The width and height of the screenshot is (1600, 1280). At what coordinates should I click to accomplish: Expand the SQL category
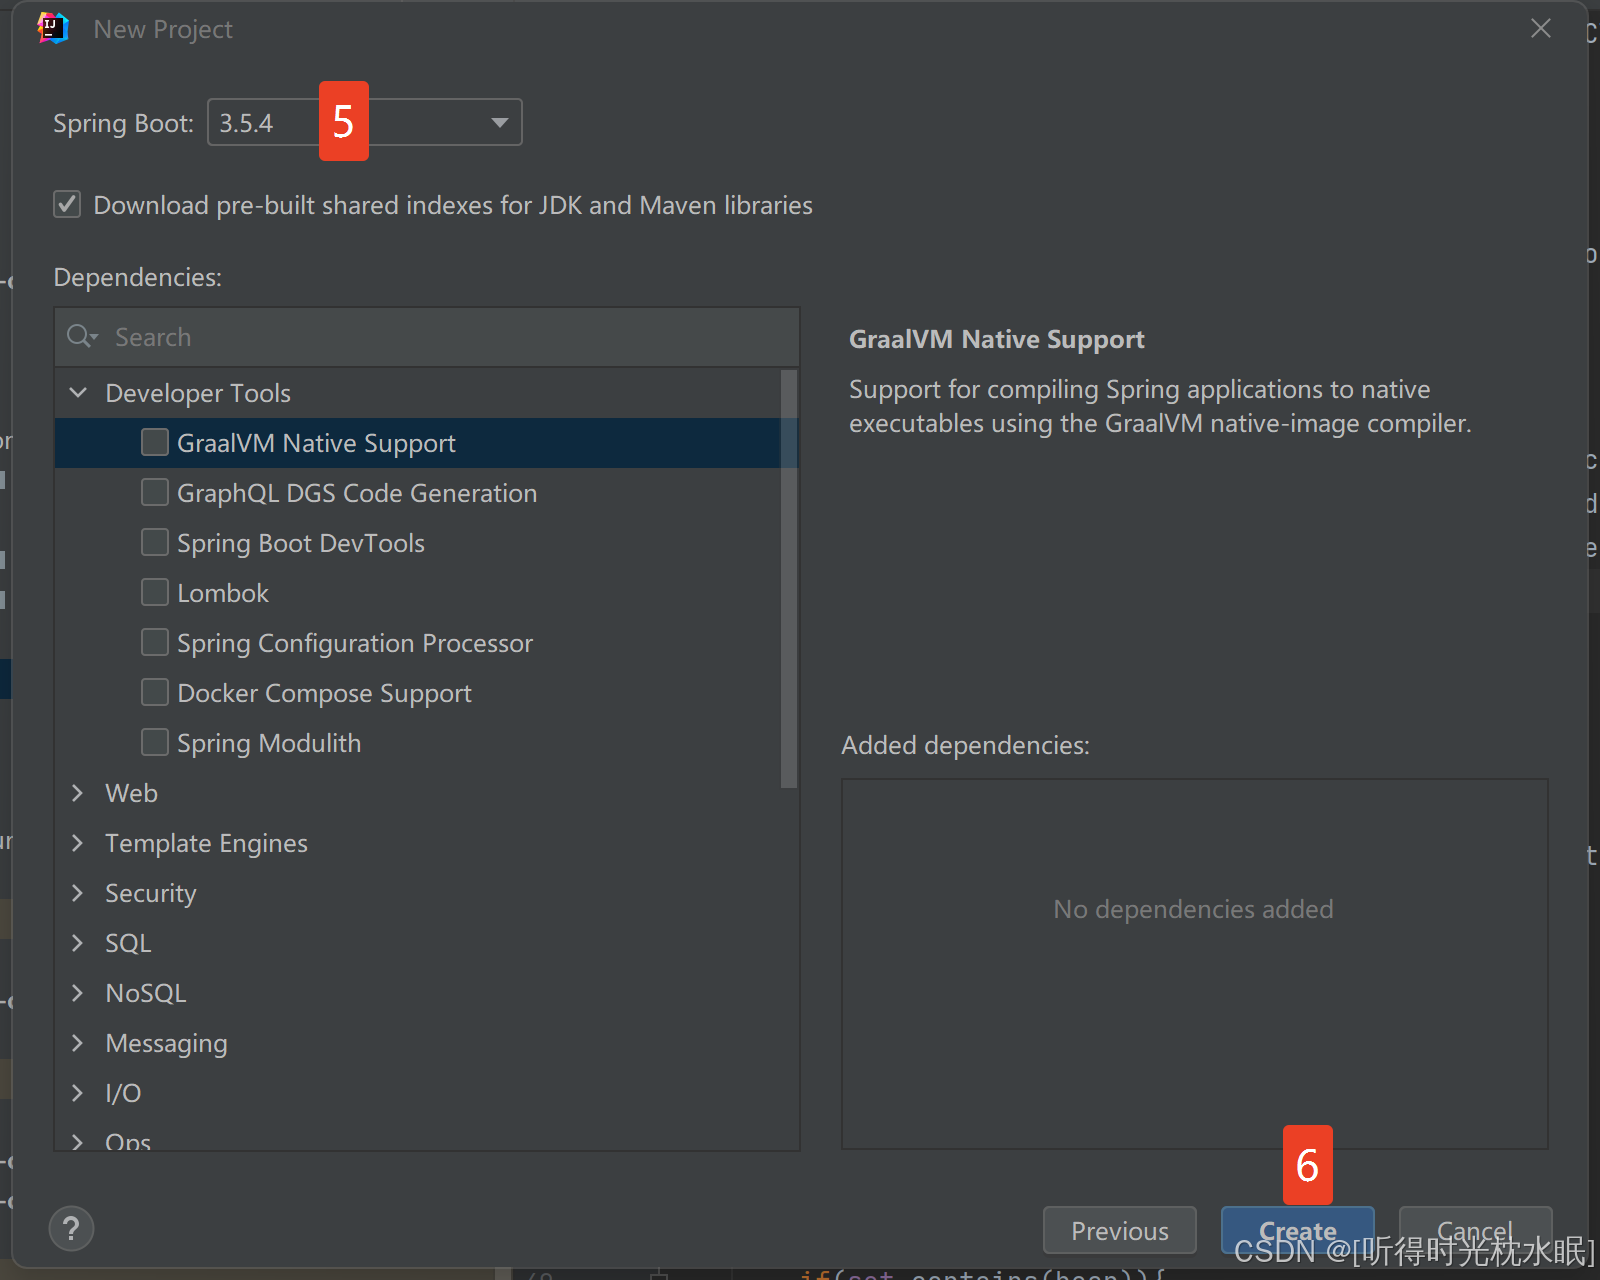[78, 943]
